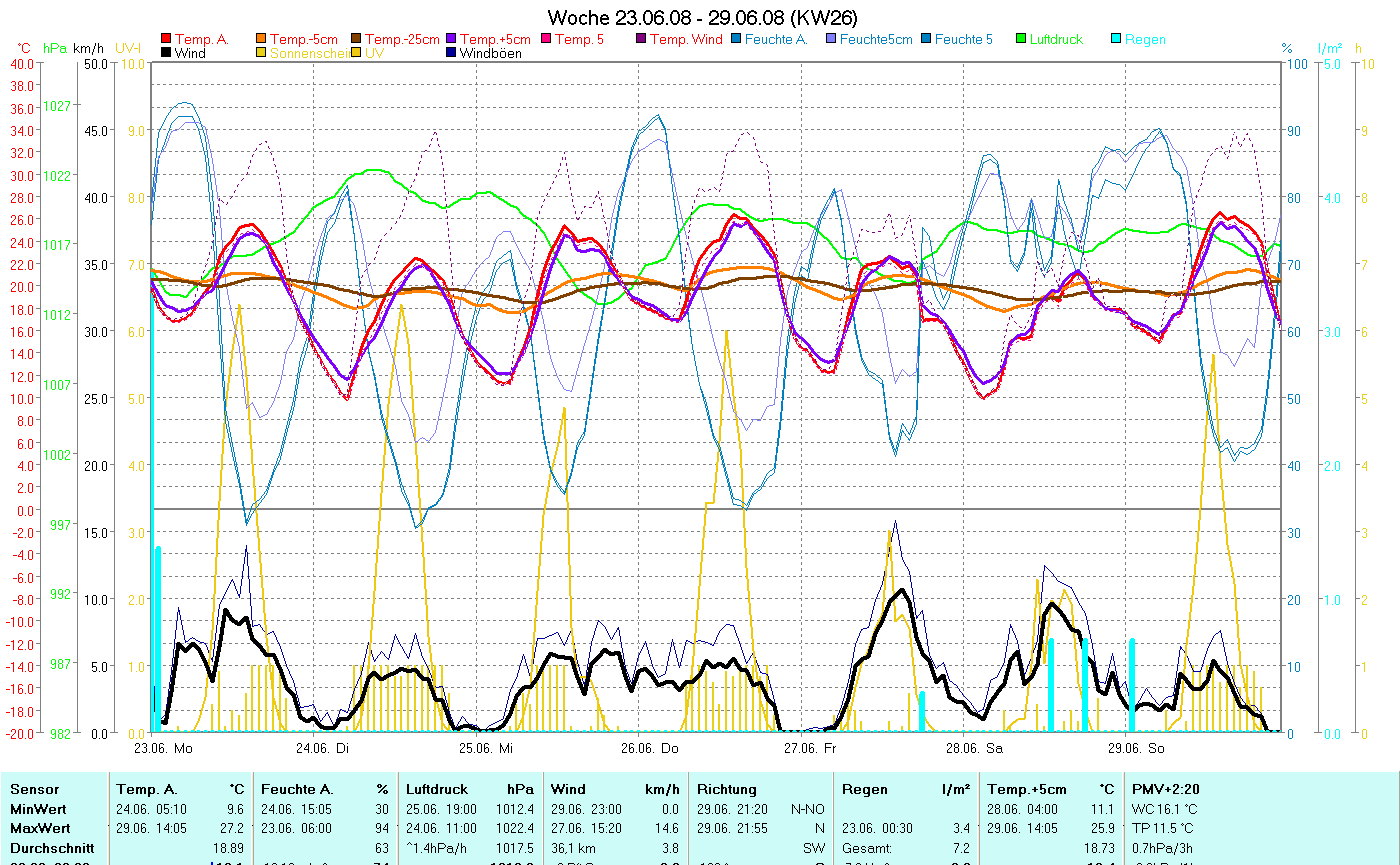Click the purple Temp.+5cm legend square

451,39
